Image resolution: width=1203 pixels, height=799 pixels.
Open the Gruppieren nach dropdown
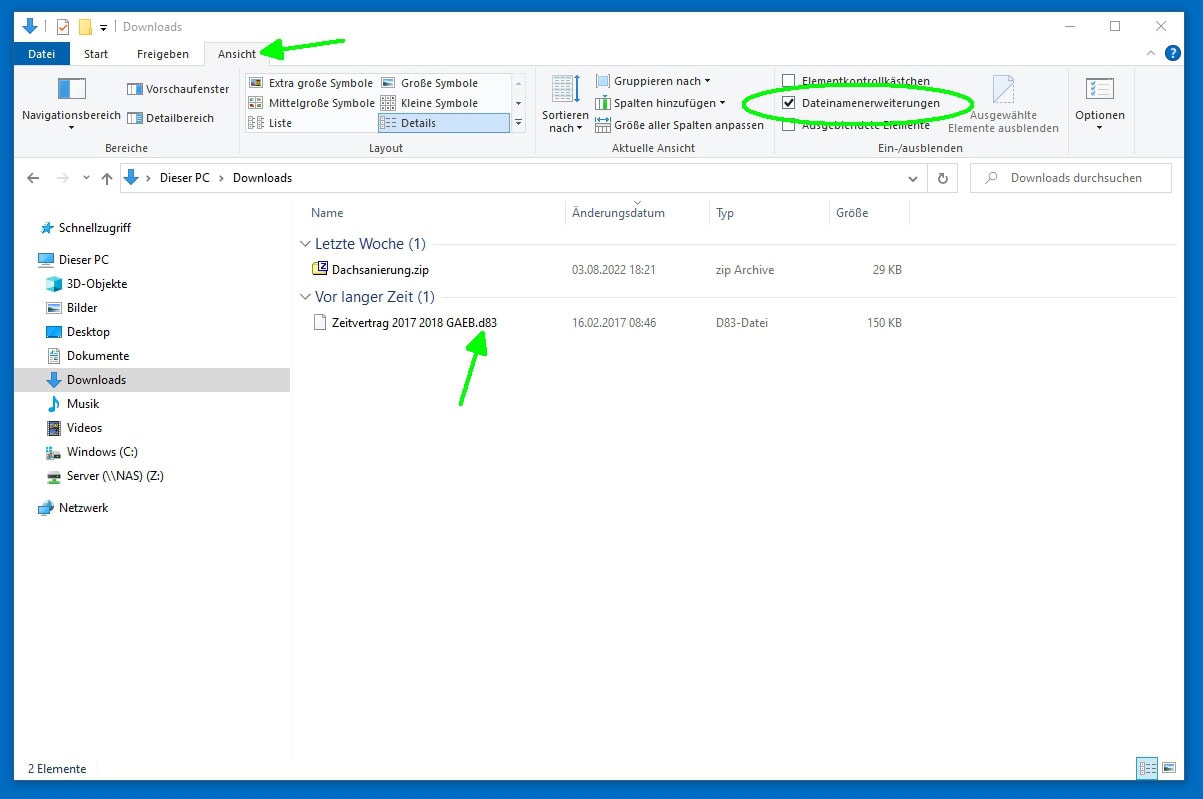[x=653, y=81]
